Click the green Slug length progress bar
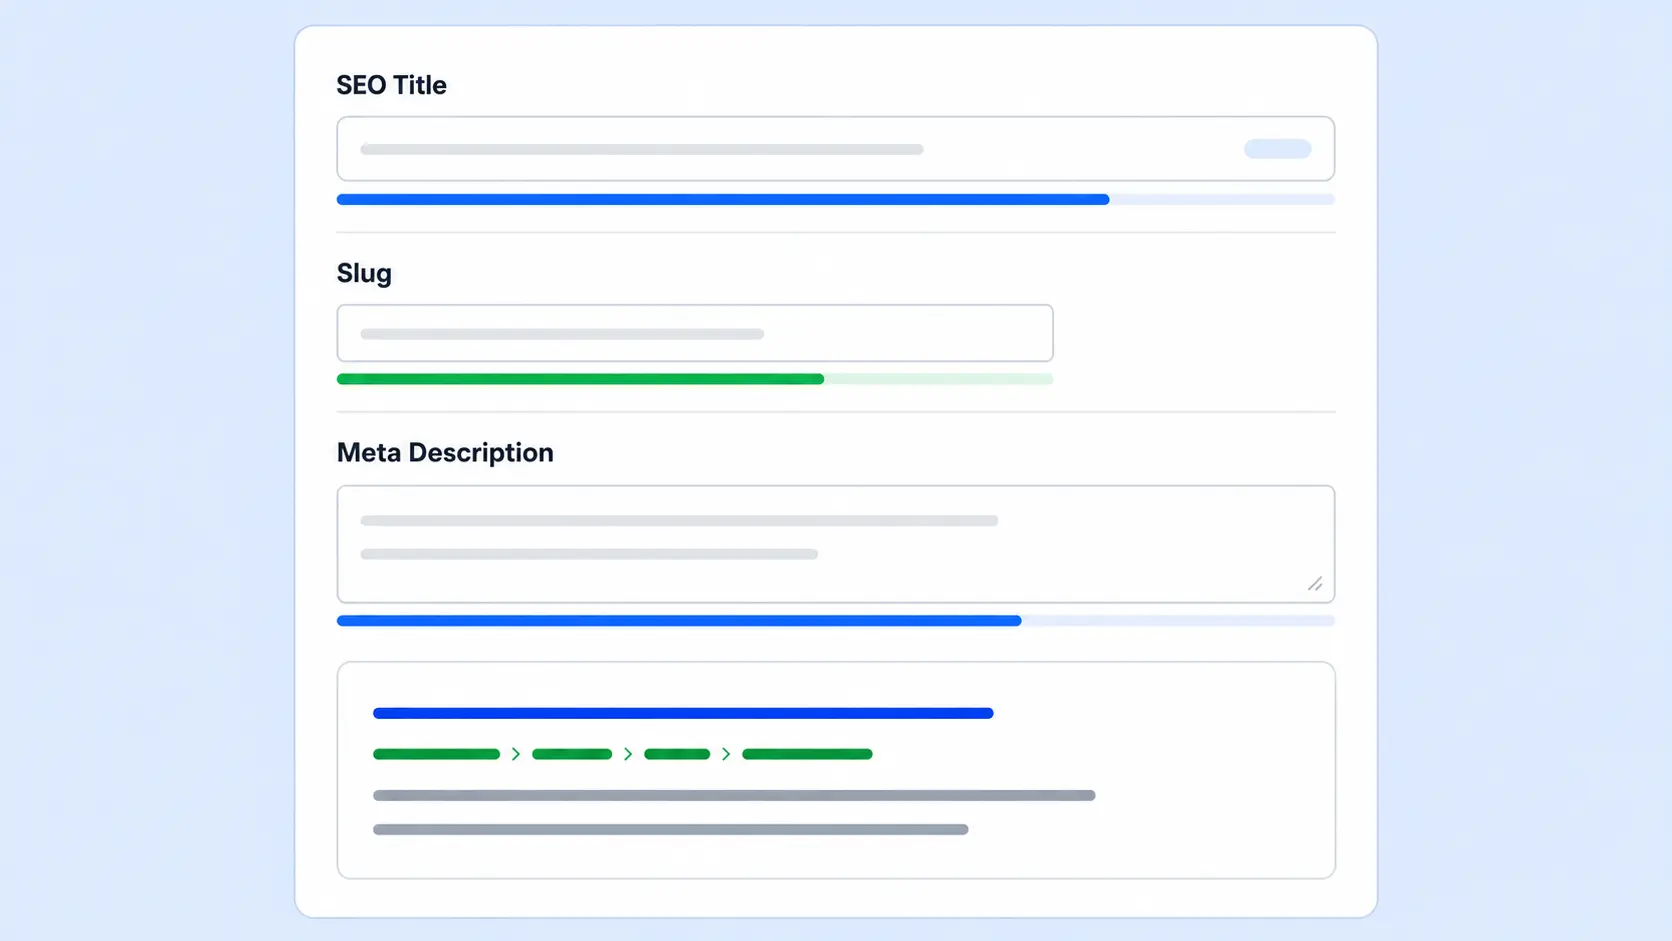 (x=695, y=379)
